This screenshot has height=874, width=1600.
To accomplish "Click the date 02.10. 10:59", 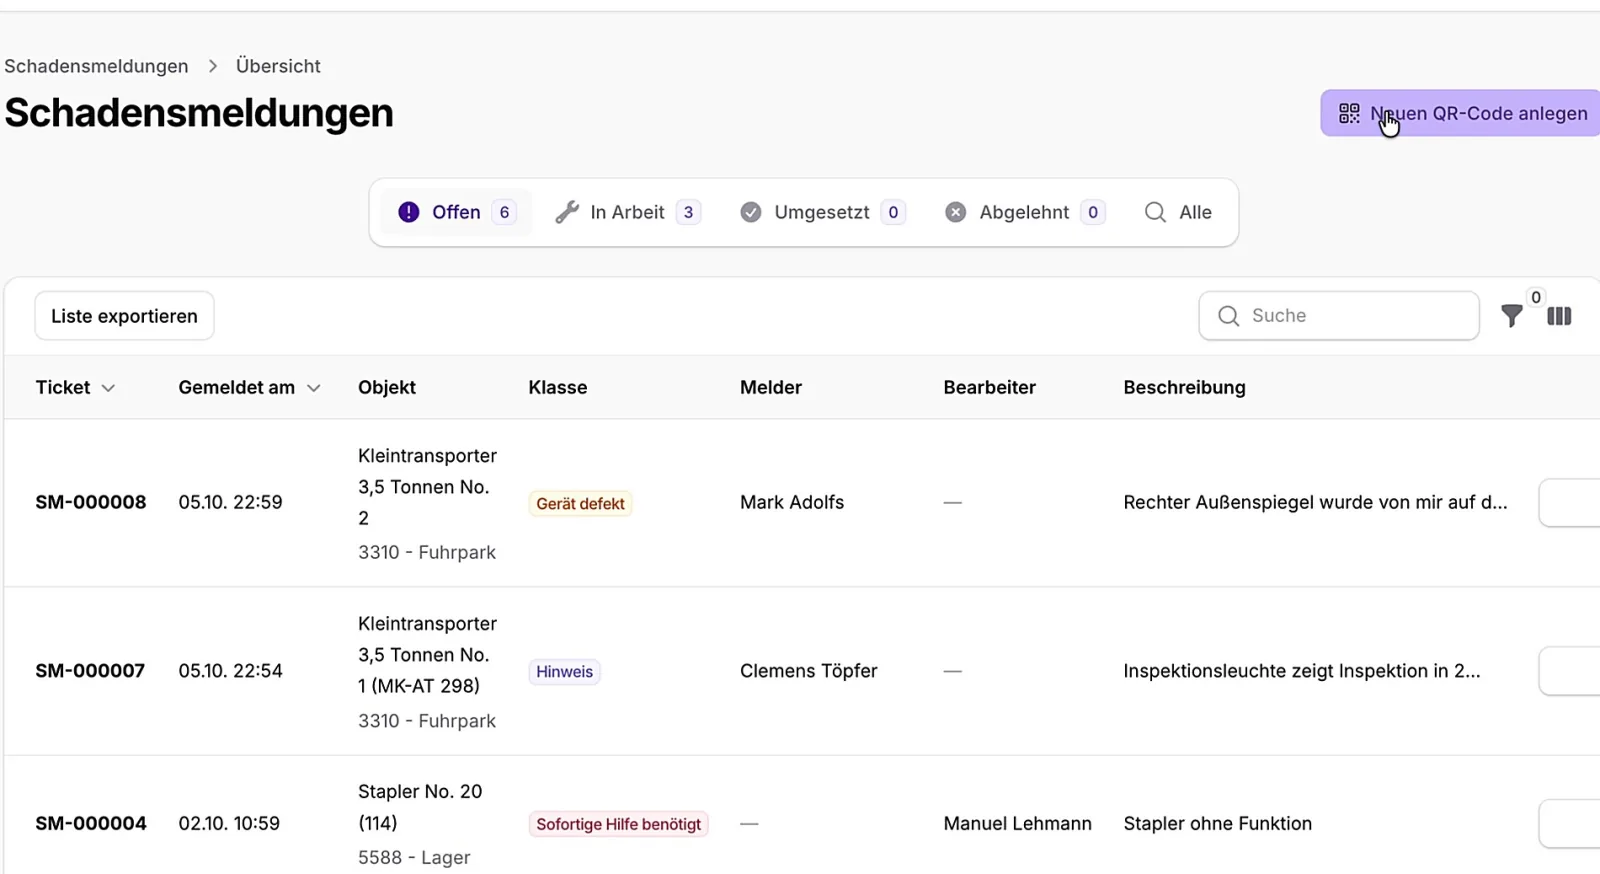I will tap(229, 824).
